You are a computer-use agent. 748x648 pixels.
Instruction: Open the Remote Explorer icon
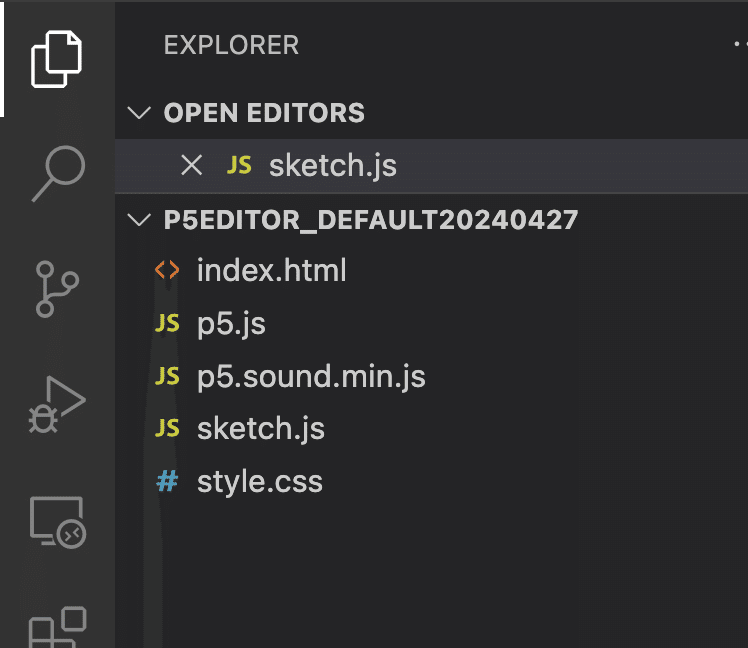tap(58, 523)
